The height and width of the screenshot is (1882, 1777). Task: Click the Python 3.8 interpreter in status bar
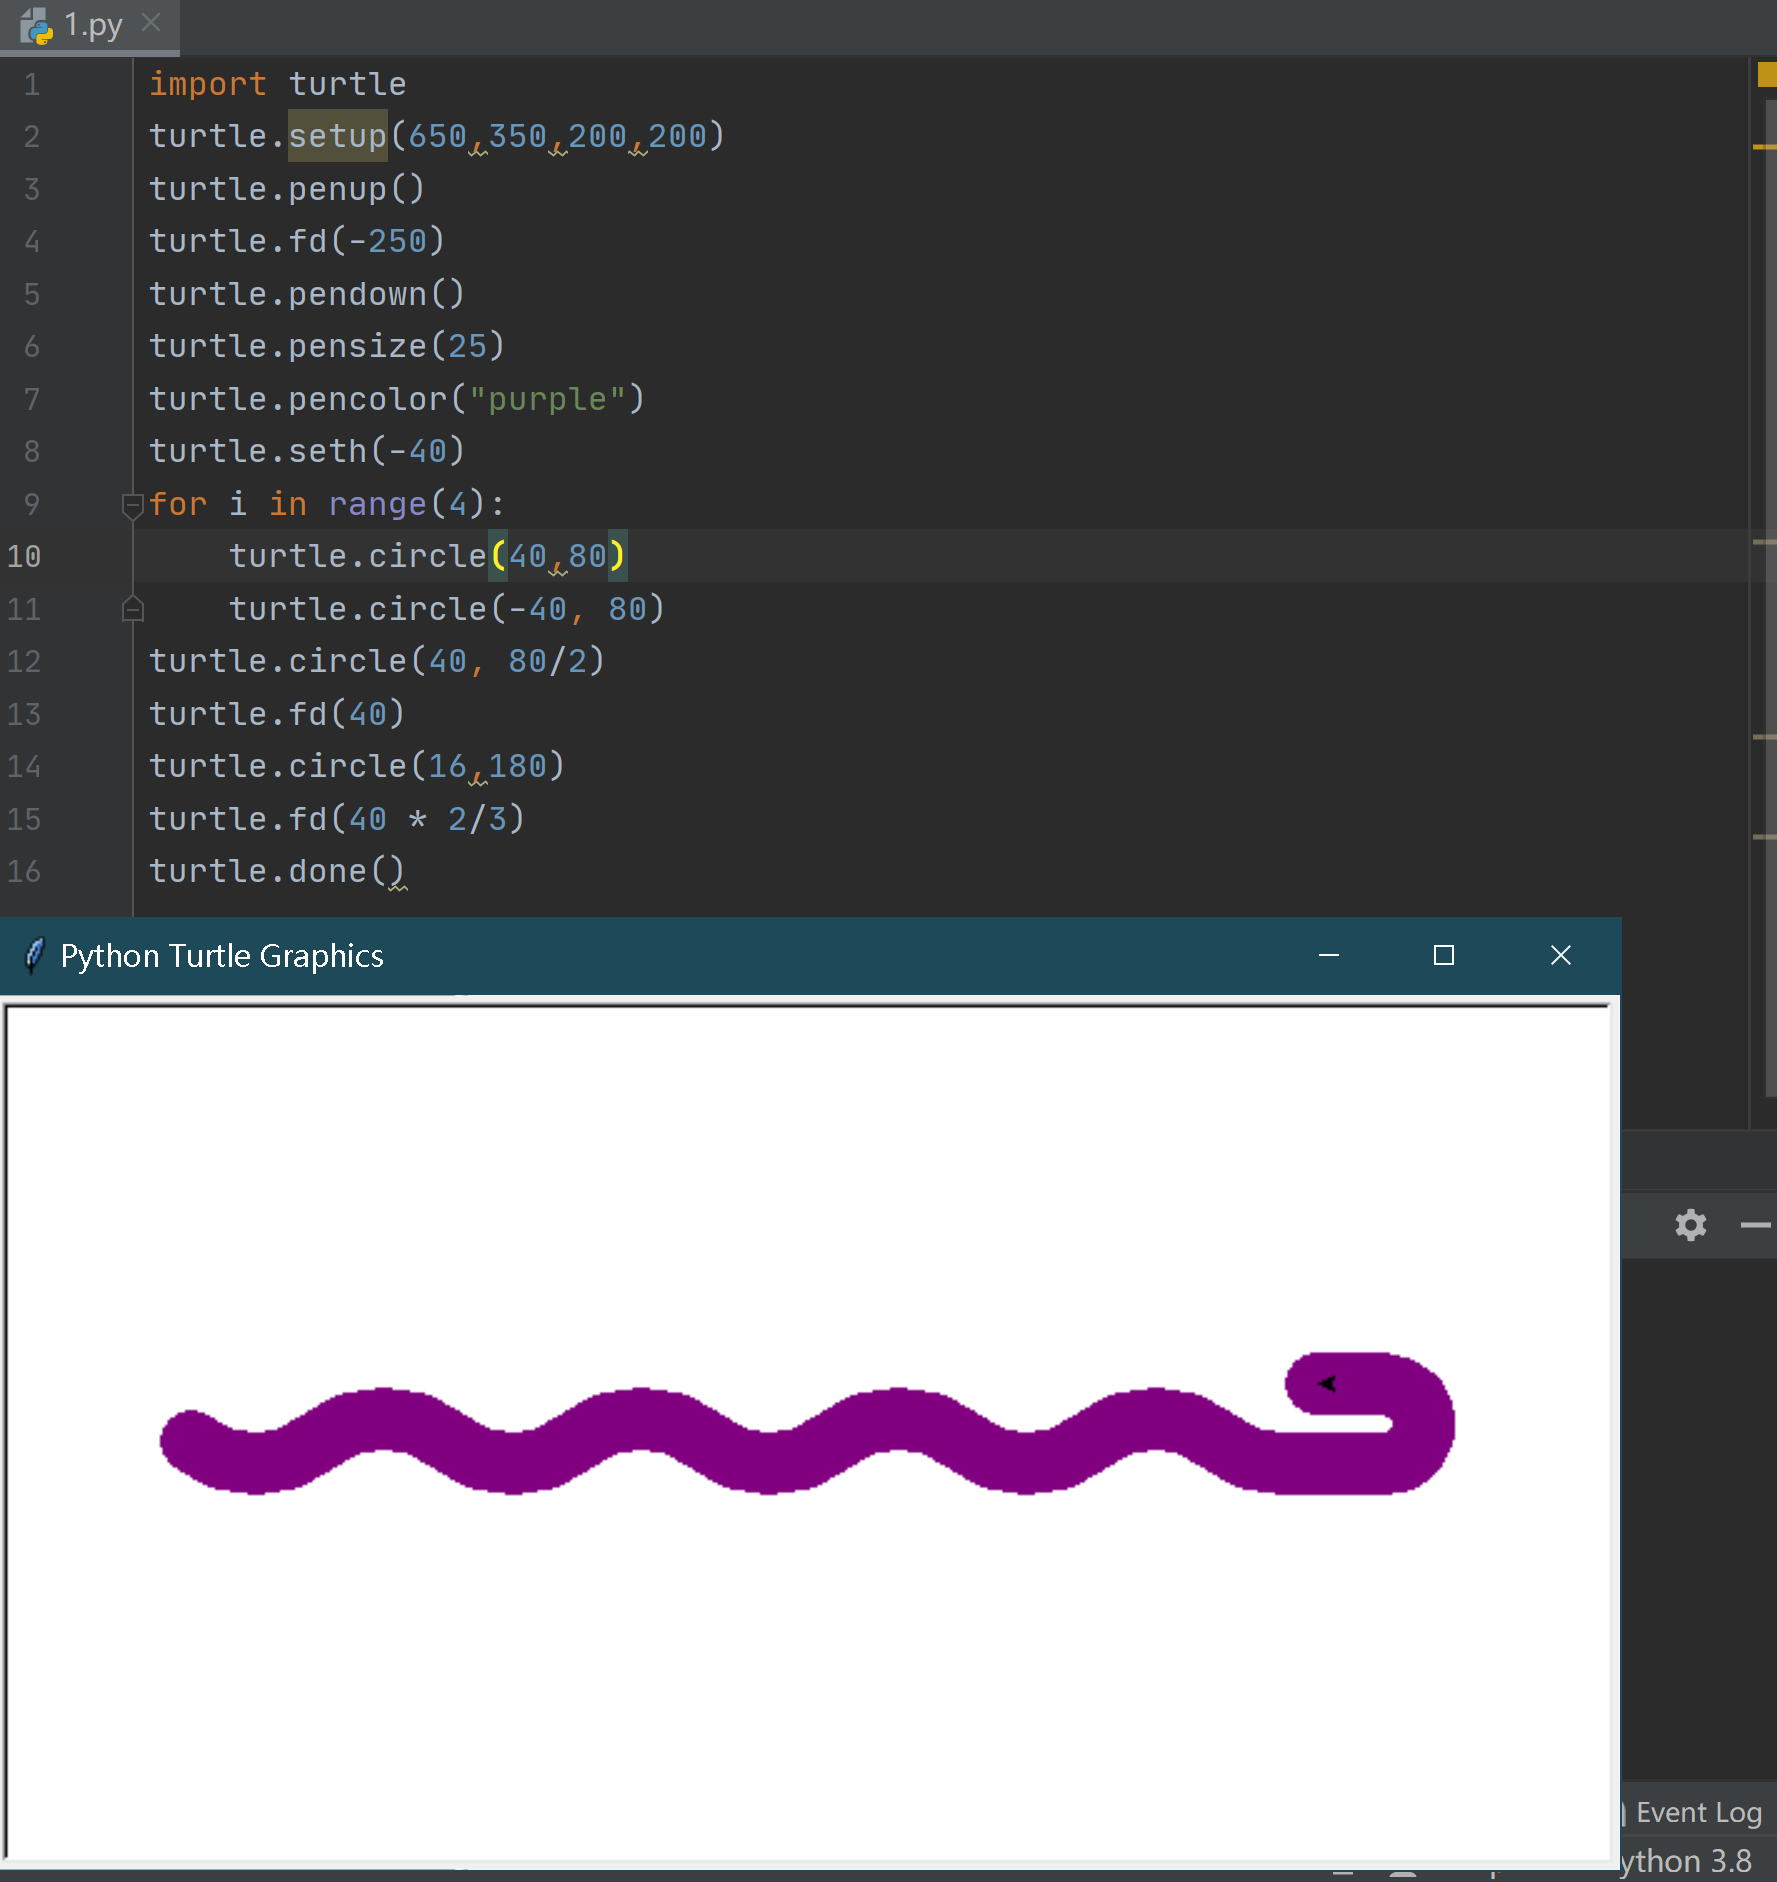[x=1688, y=1861]
